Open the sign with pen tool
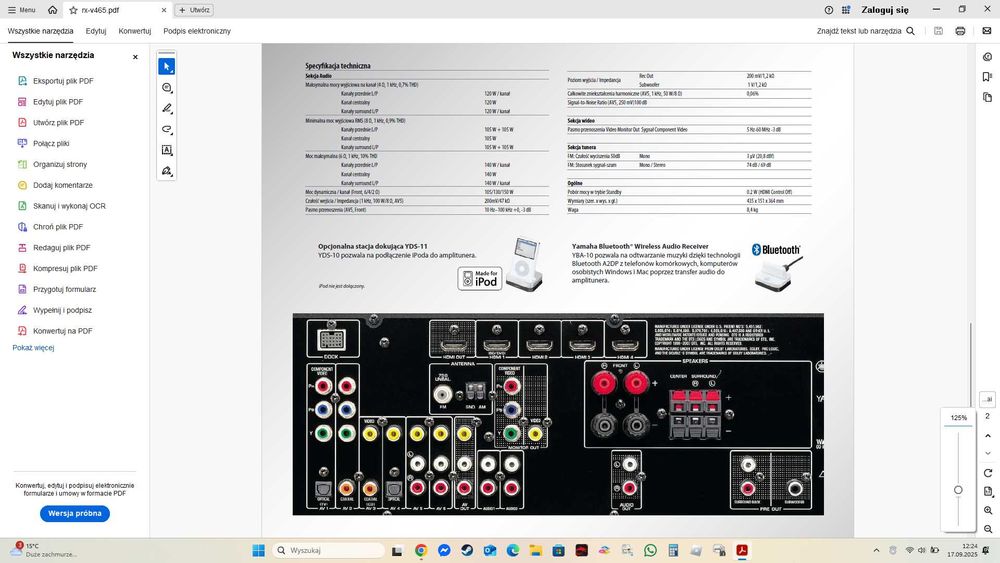Viewport: 1000px width, 563px height. pos(166,171)
